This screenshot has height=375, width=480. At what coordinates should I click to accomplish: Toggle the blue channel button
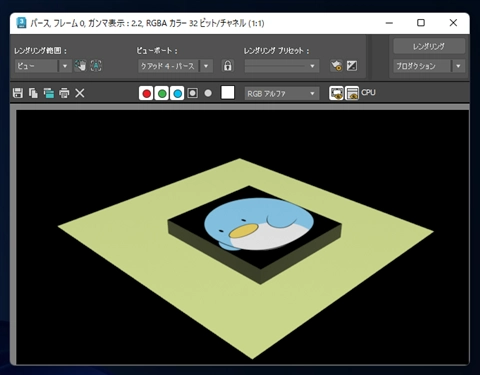[177, 93]
